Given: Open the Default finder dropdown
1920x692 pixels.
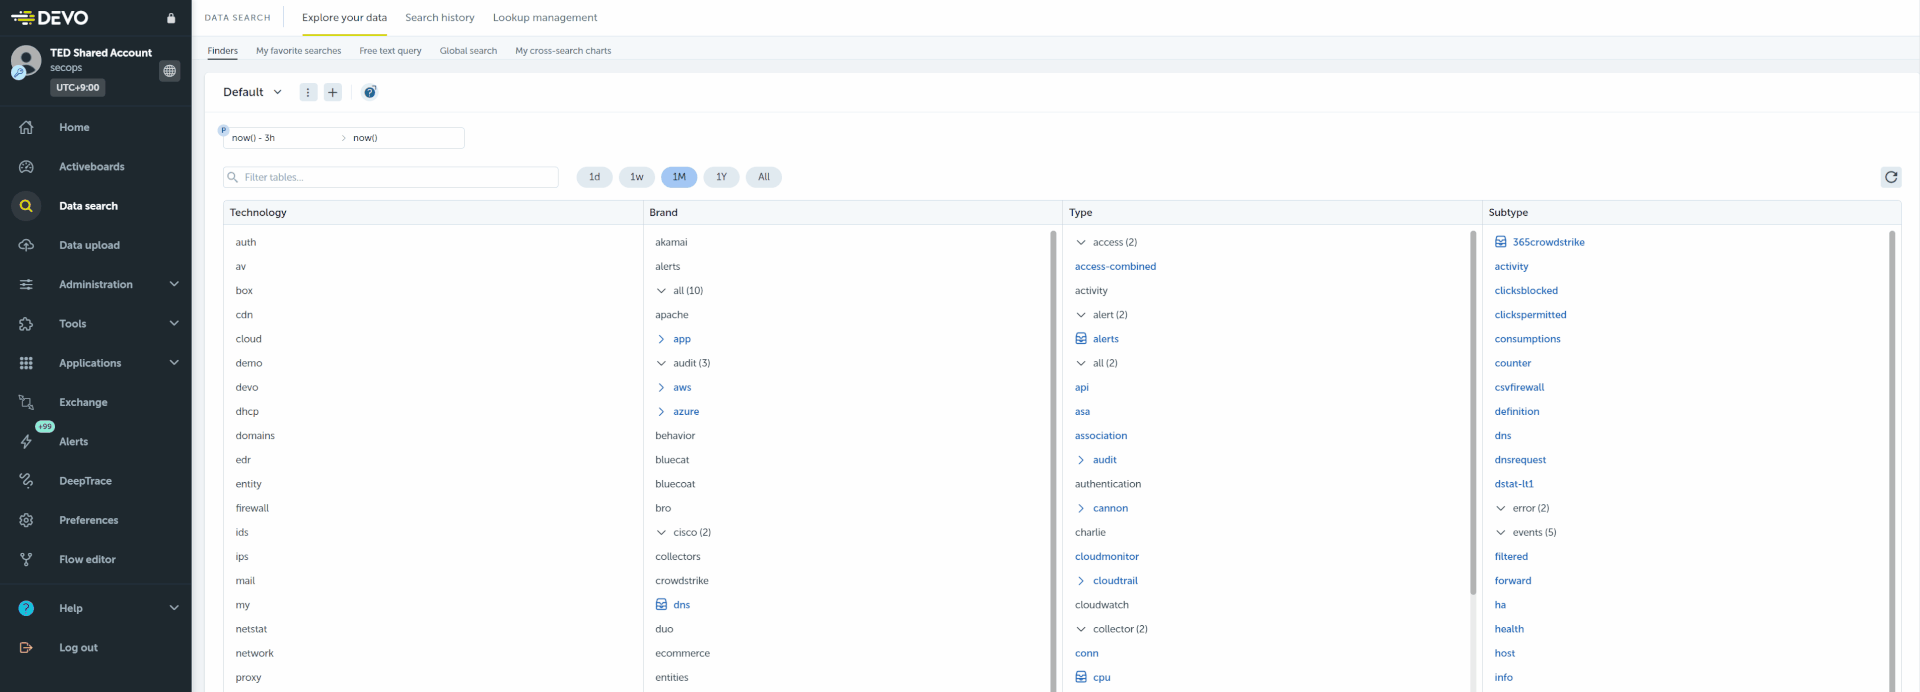Looking at the screenshot, I should click(x=252, y=92).
